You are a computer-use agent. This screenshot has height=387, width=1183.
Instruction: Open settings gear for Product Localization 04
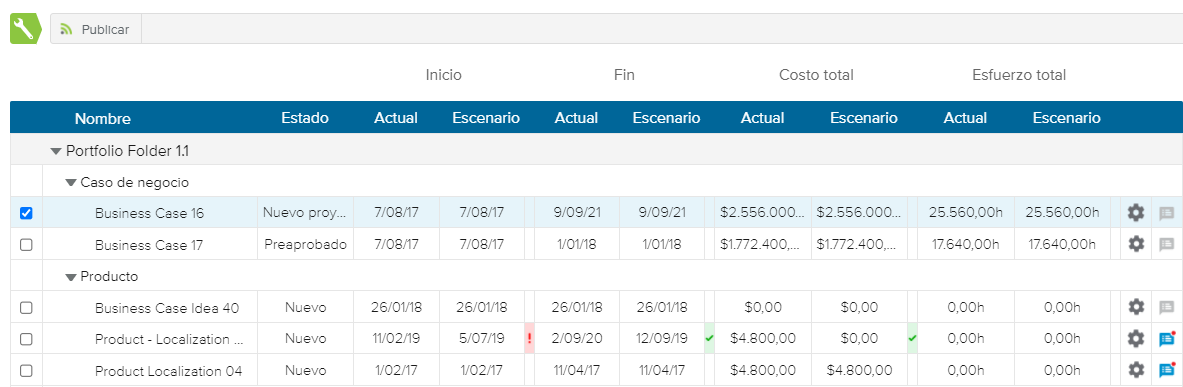click(x=1135, y=370)
